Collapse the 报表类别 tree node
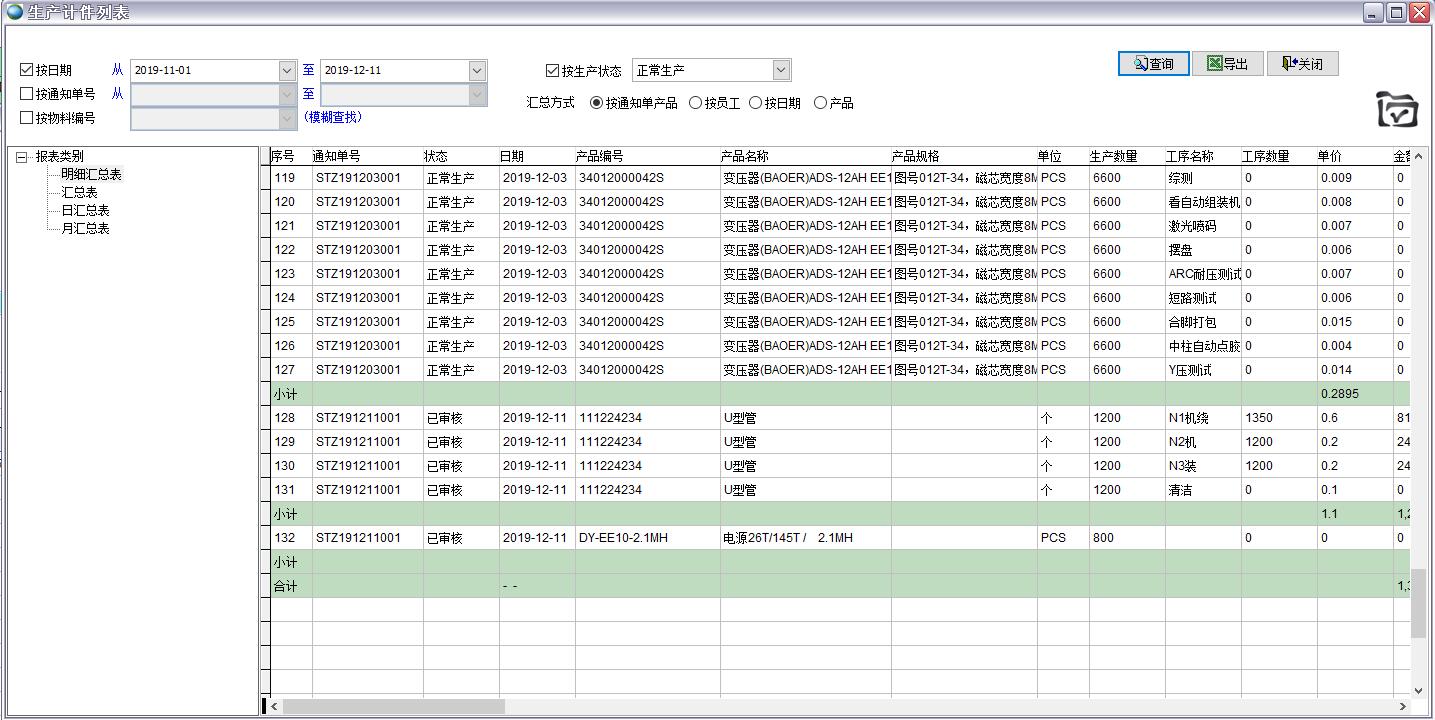The height and width of the screenshot is (720, 1435). point(22,157)
